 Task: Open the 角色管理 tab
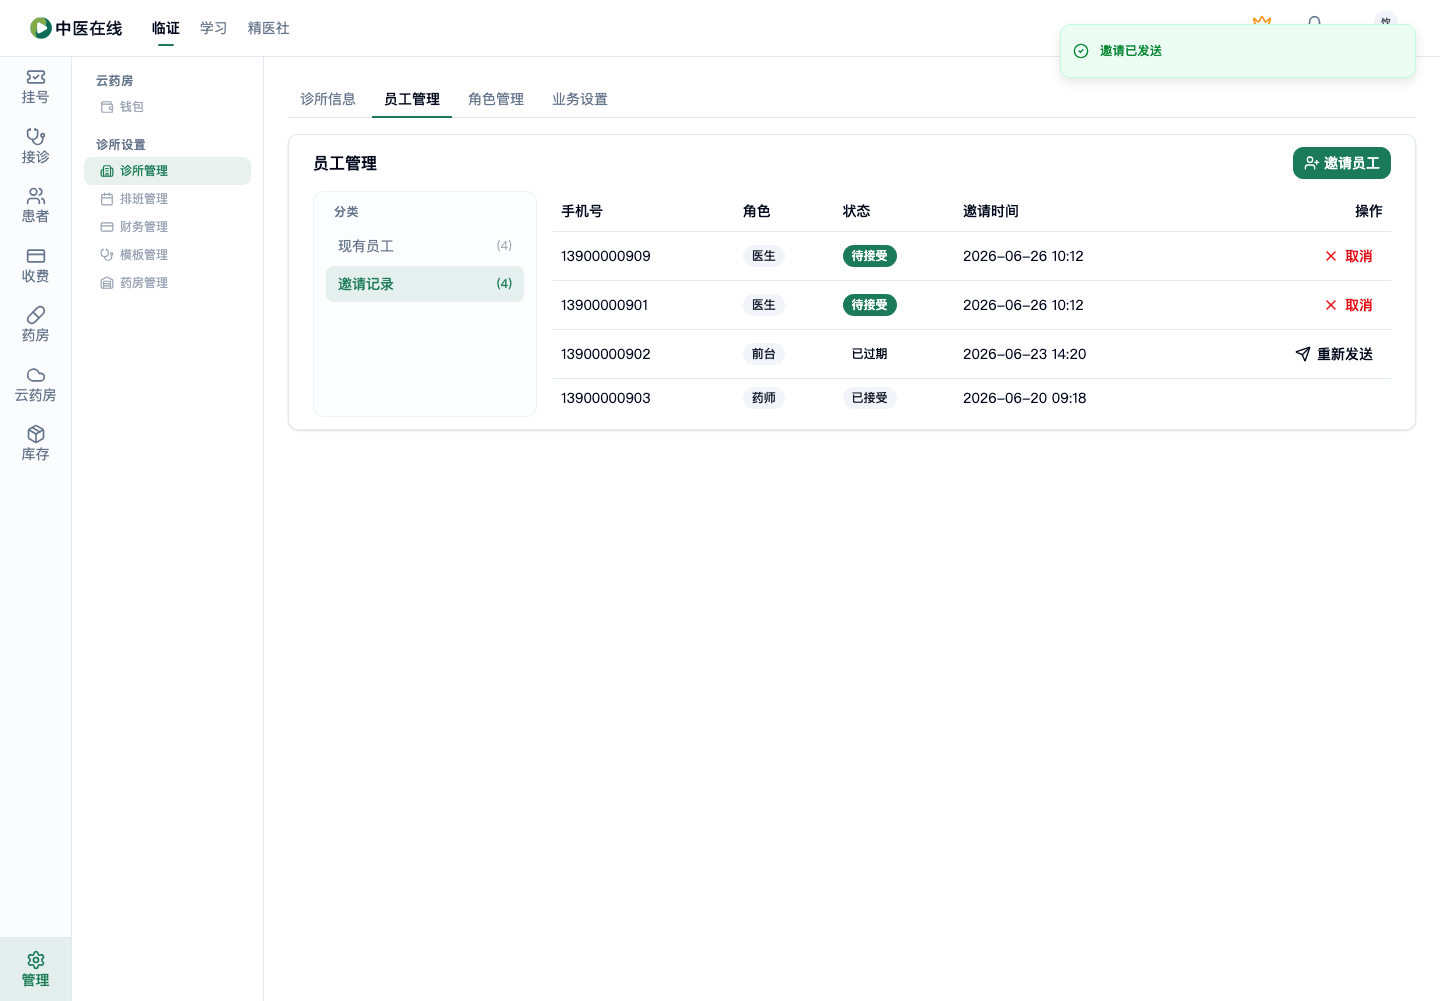[496, 99]
